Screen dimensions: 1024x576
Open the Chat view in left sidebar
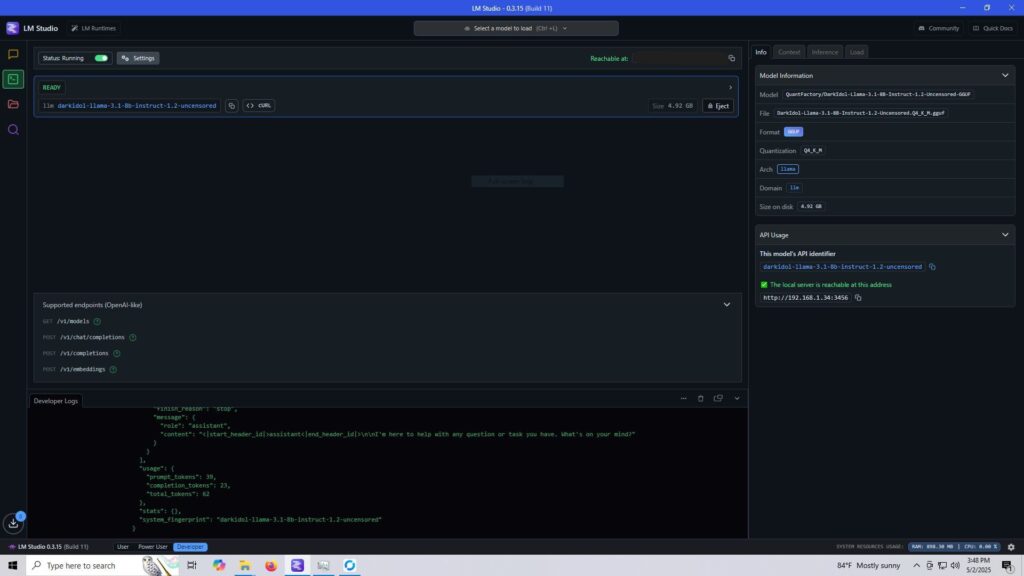click(13, 54)
